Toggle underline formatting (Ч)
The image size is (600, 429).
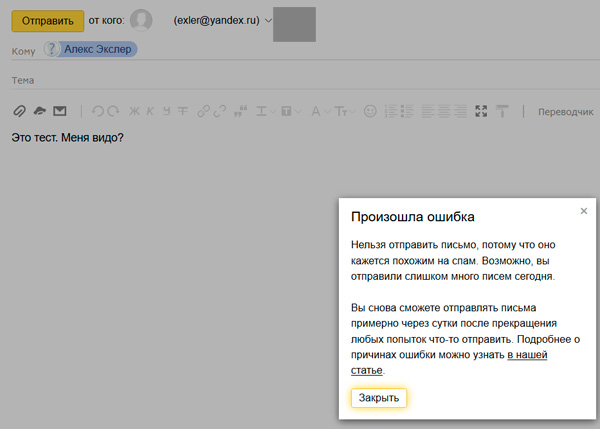(x=167, y=111)
